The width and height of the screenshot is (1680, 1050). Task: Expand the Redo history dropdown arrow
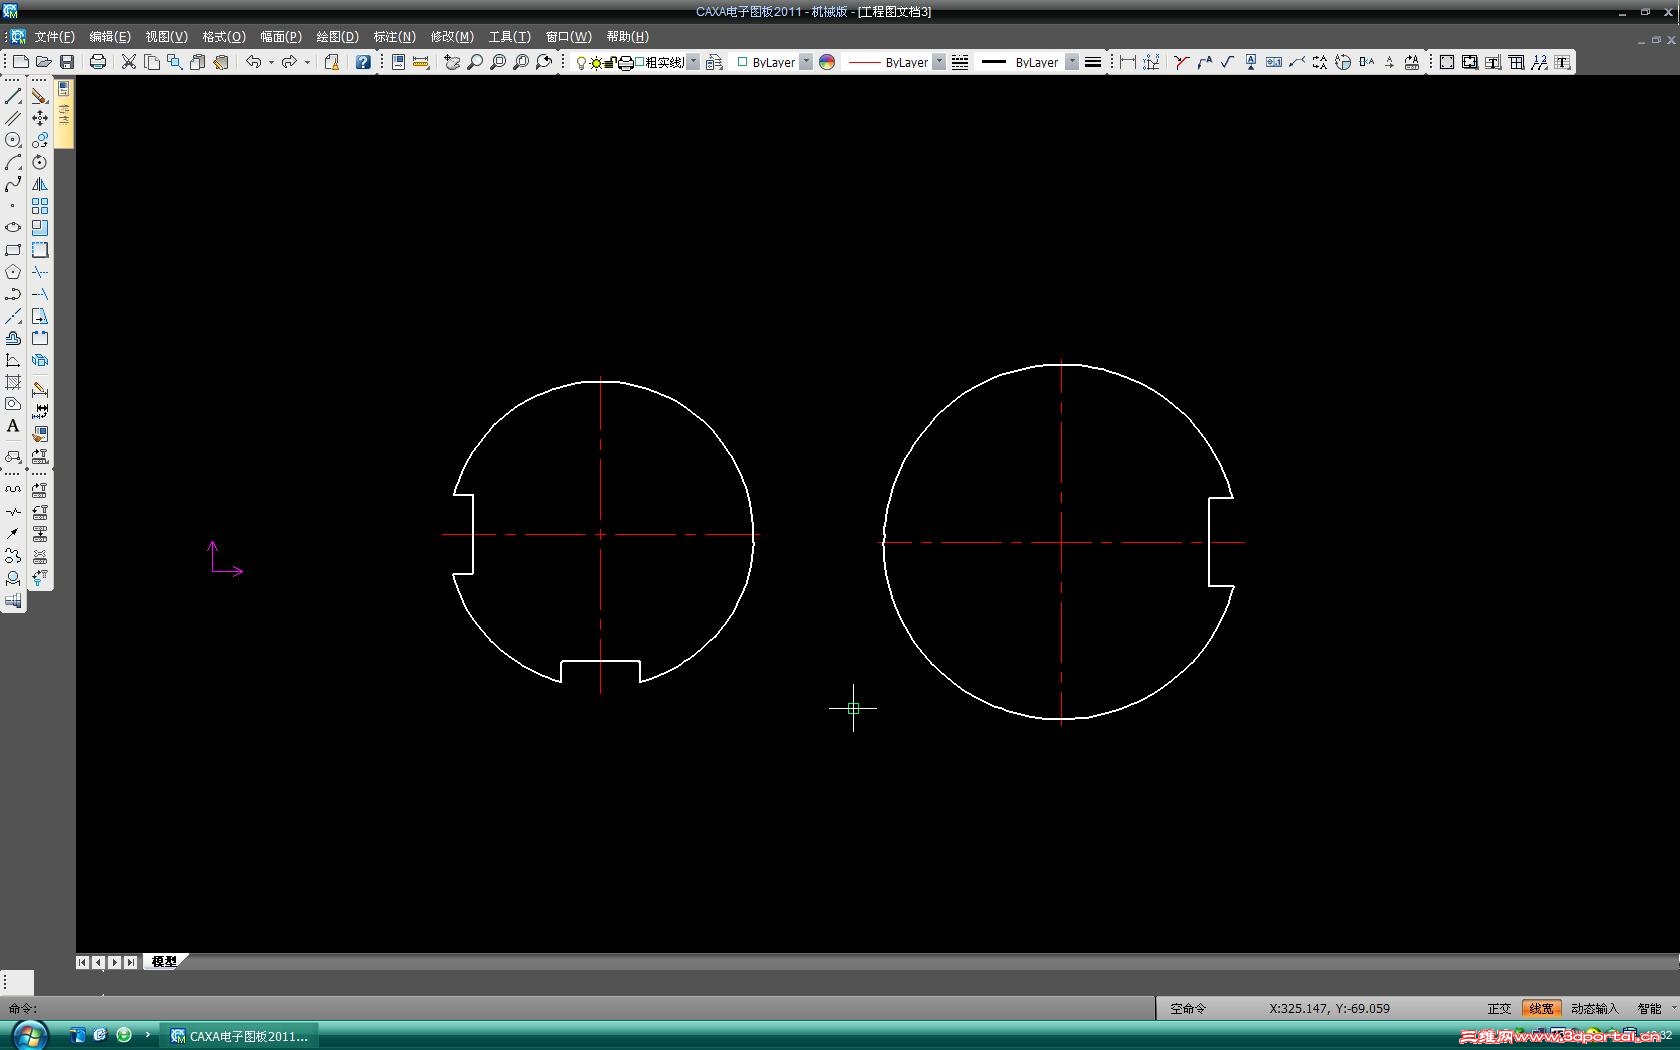[307, 62]
